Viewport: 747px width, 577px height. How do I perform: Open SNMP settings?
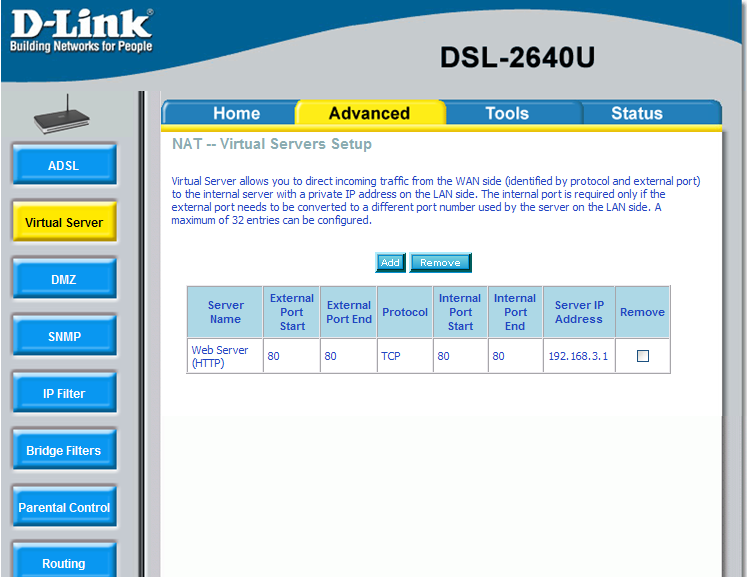click(x=64, y=336)
